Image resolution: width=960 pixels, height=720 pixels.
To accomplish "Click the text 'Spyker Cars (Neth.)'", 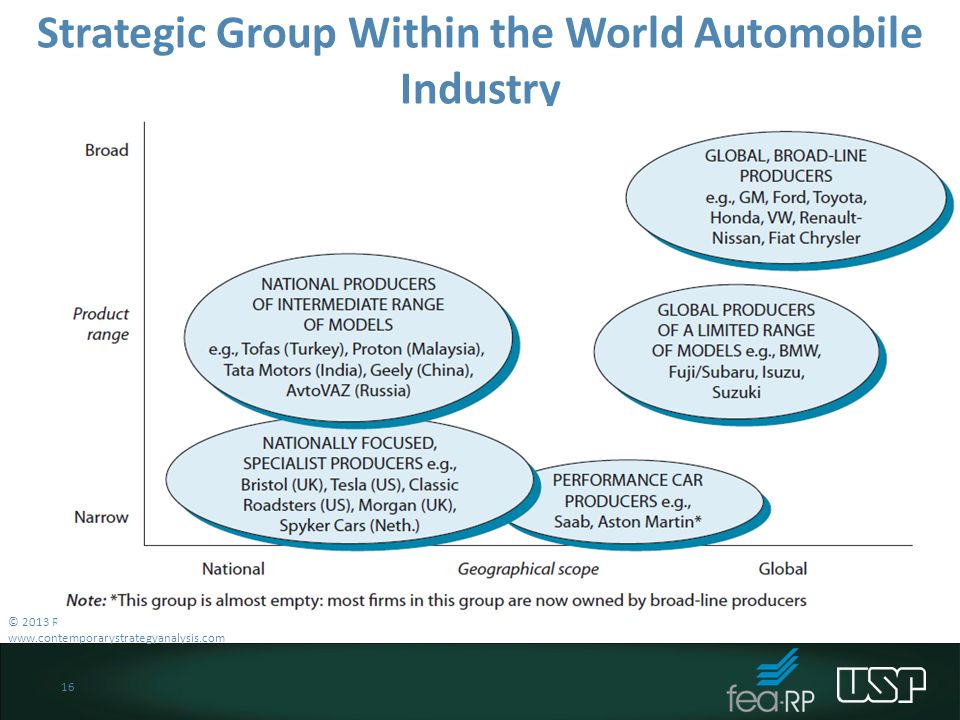I will point(350,525).
